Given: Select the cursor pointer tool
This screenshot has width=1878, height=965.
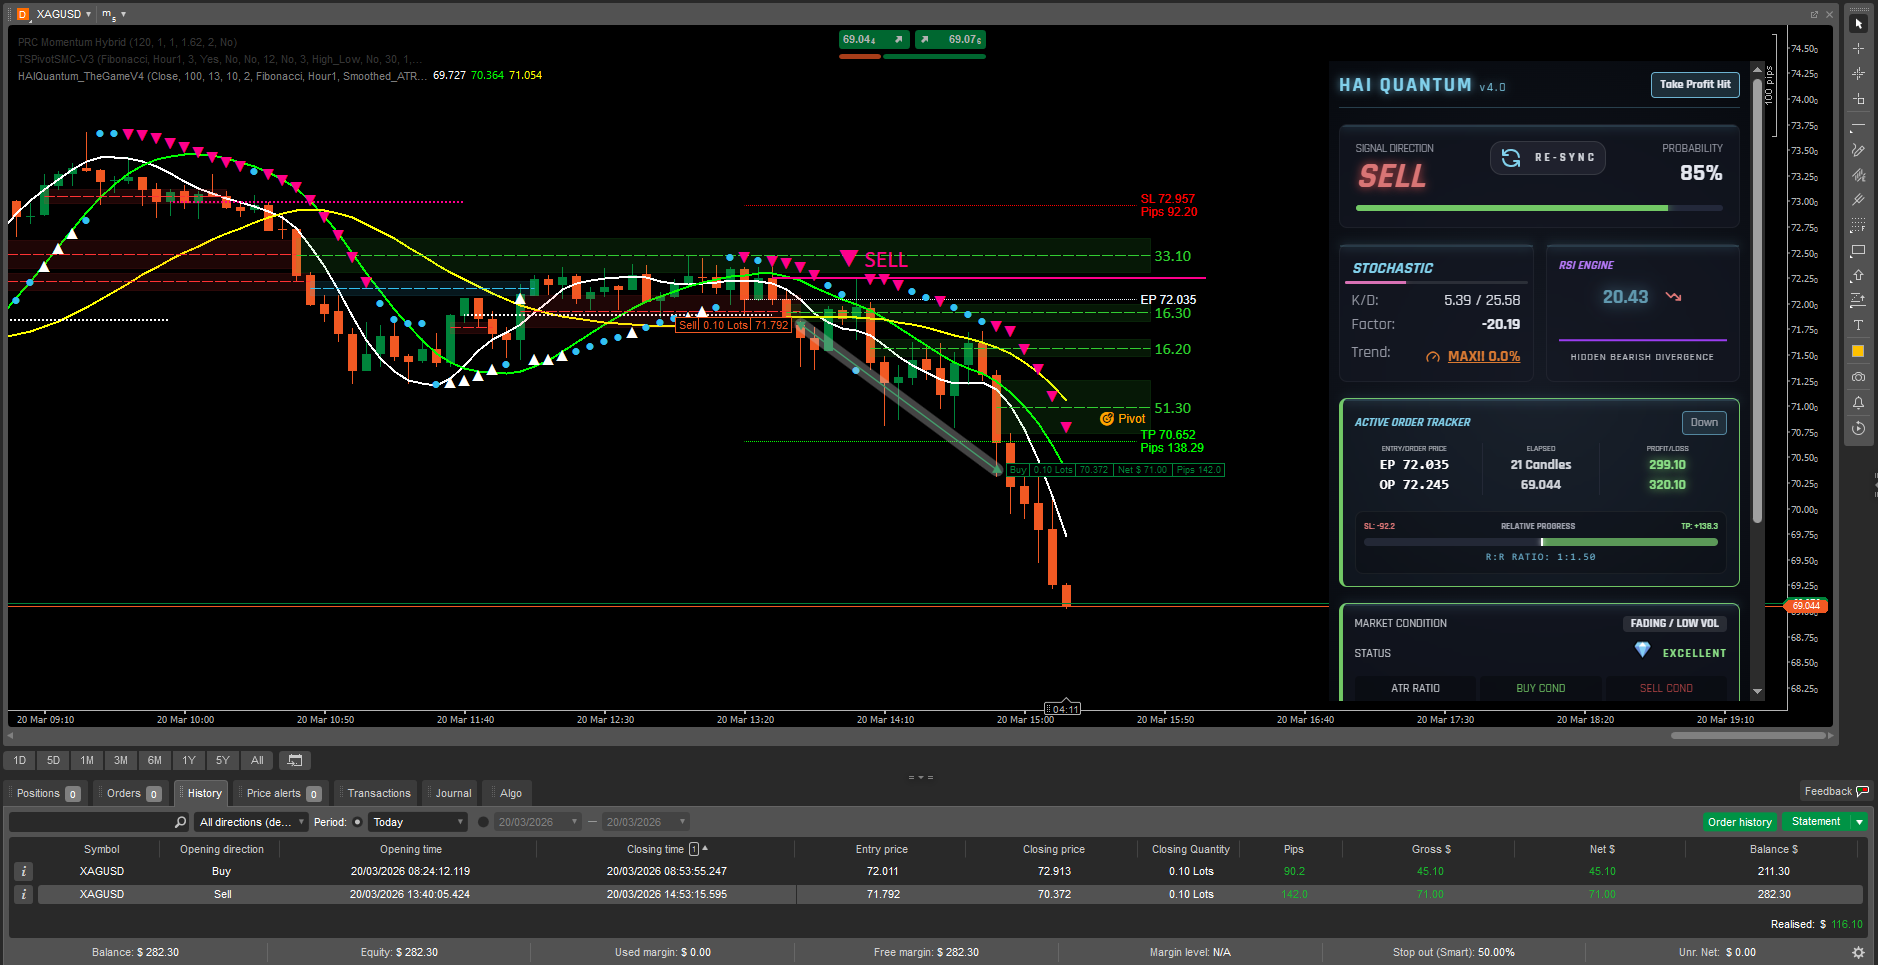Looking at the screenshot, I should pos(1858,23).
